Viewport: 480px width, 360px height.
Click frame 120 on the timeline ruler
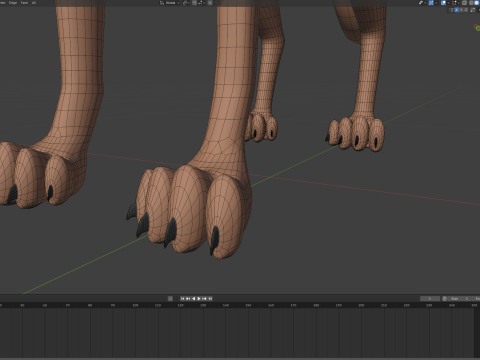coord(180,305)
